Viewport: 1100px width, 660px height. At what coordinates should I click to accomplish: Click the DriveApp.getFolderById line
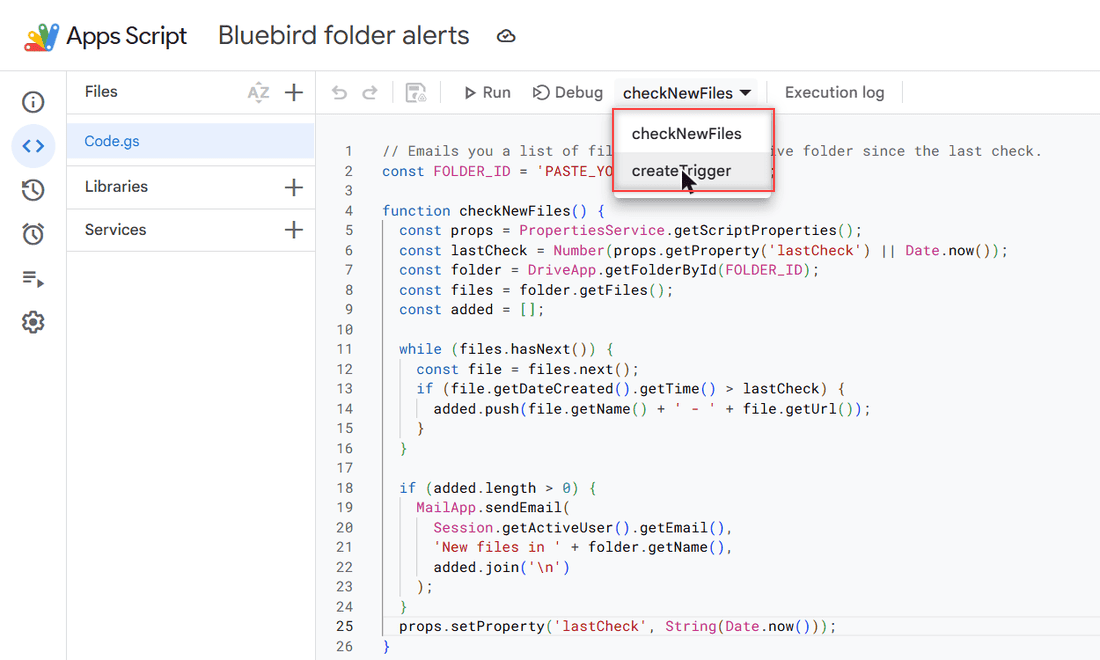(609, 270)
